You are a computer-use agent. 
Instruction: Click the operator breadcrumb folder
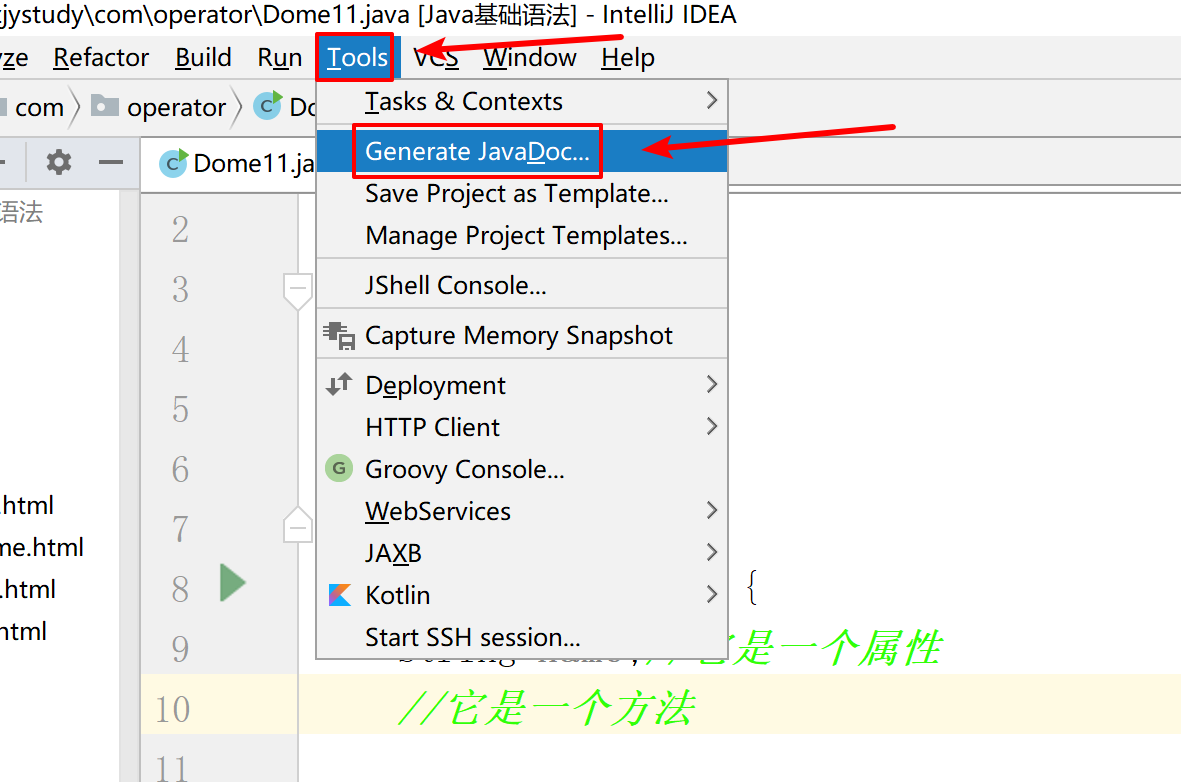coord(160,108)
